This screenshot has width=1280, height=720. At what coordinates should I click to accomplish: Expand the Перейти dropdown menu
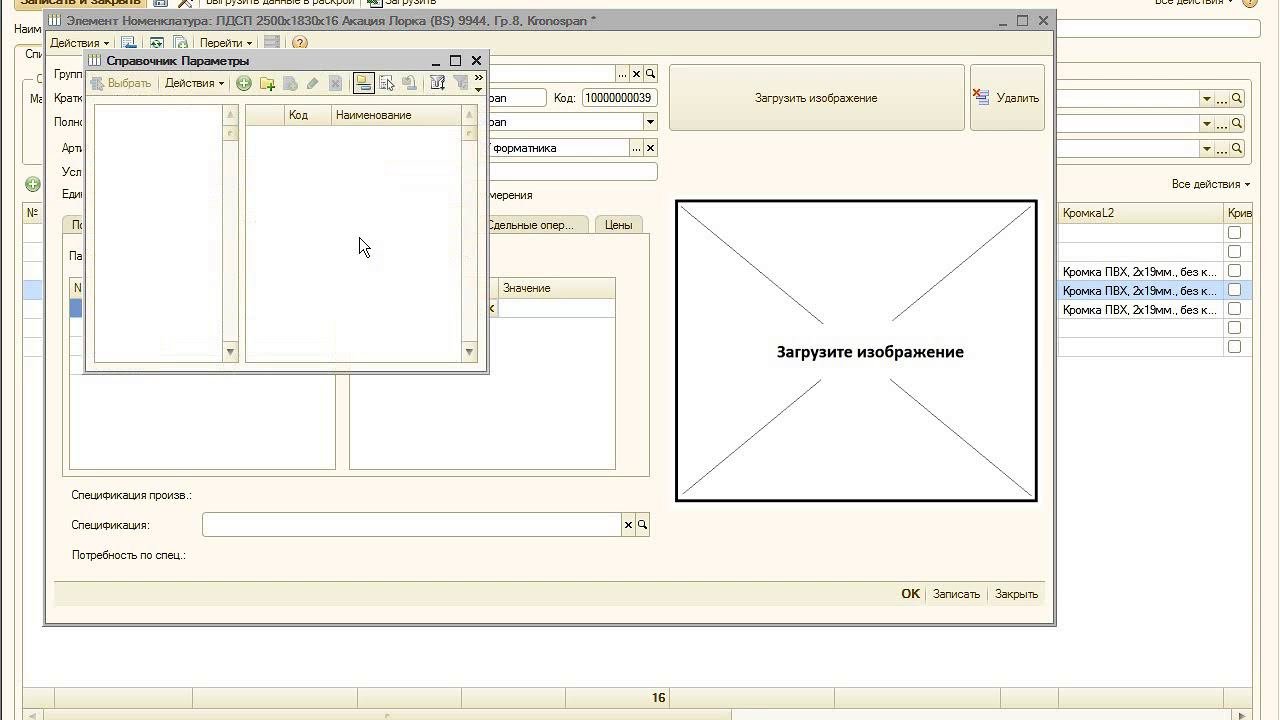(225, 43)
